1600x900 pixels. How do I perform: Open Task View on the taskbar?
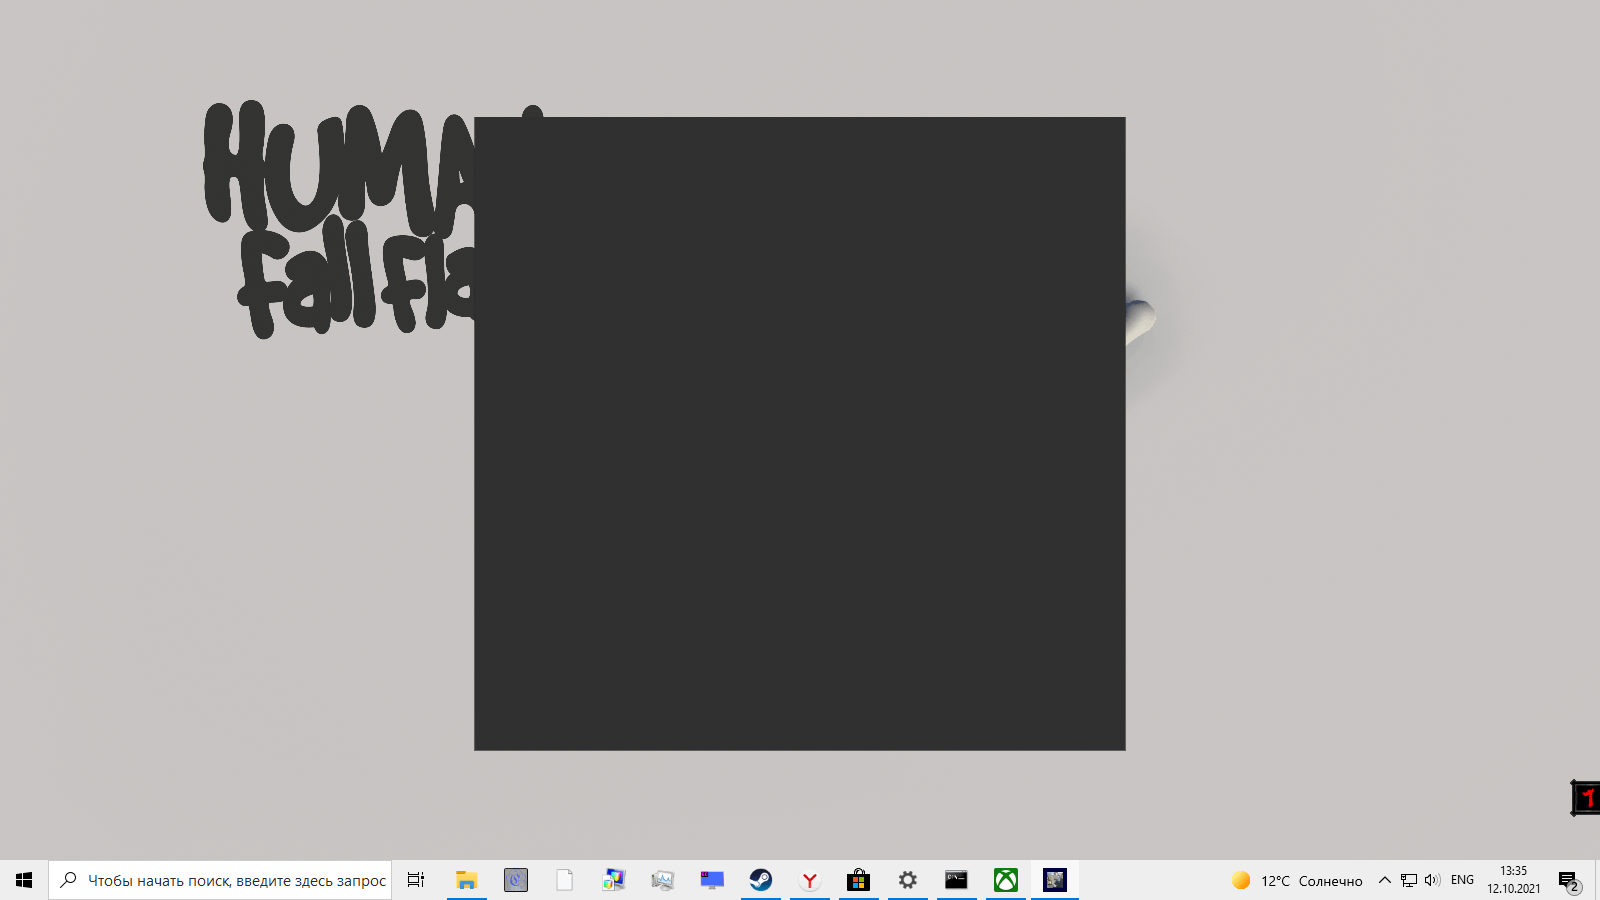tap(416, 880)
